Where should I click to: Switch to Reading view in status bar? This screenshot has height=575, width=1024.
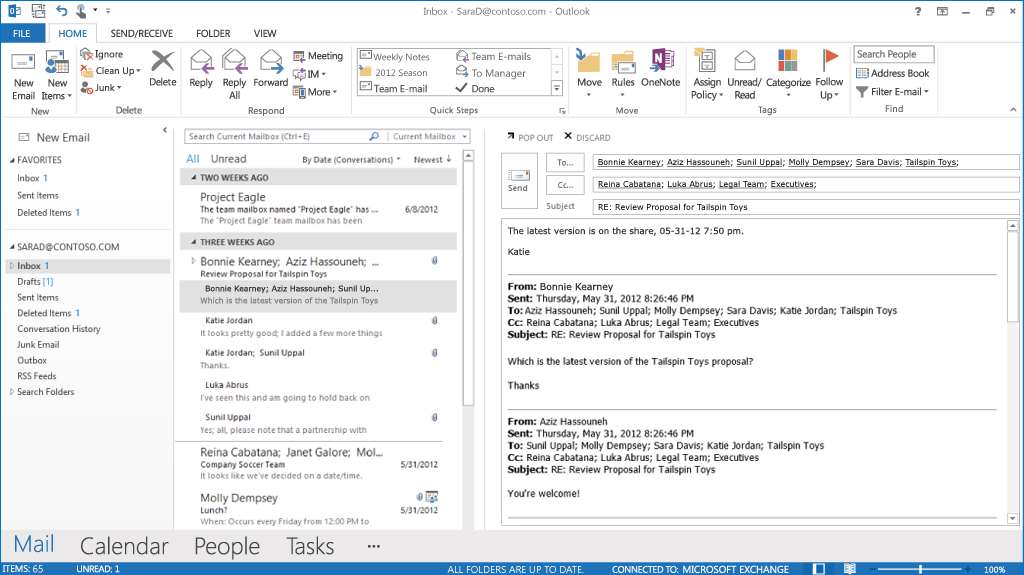(x=850, y=569)
